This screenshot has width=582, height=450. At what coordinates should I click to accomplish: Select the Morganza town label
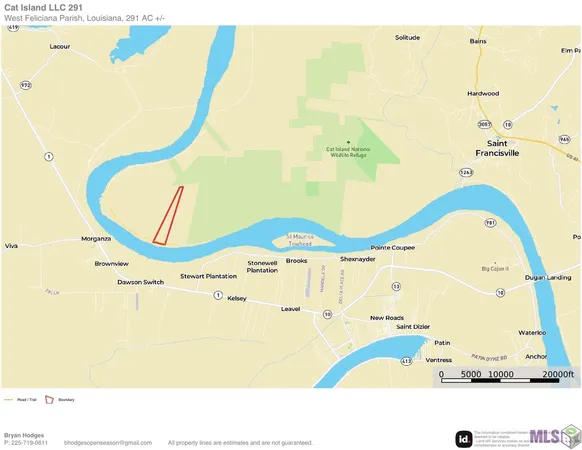pos(96,239)
